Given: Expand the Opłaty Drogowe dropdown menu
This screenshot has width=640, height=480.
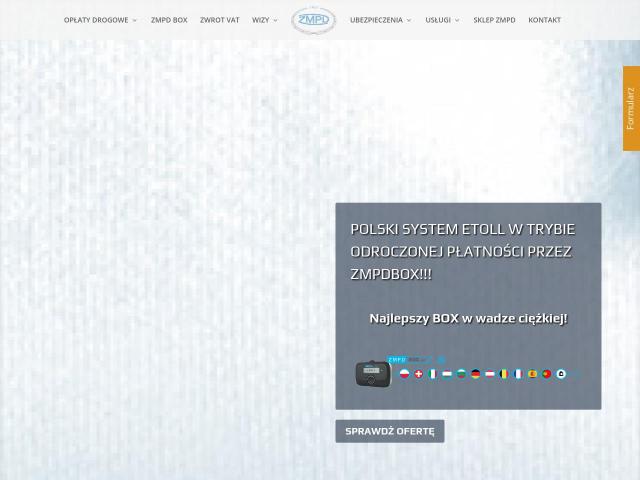Looking at the screenshot, I should click(x=100, y=20).
